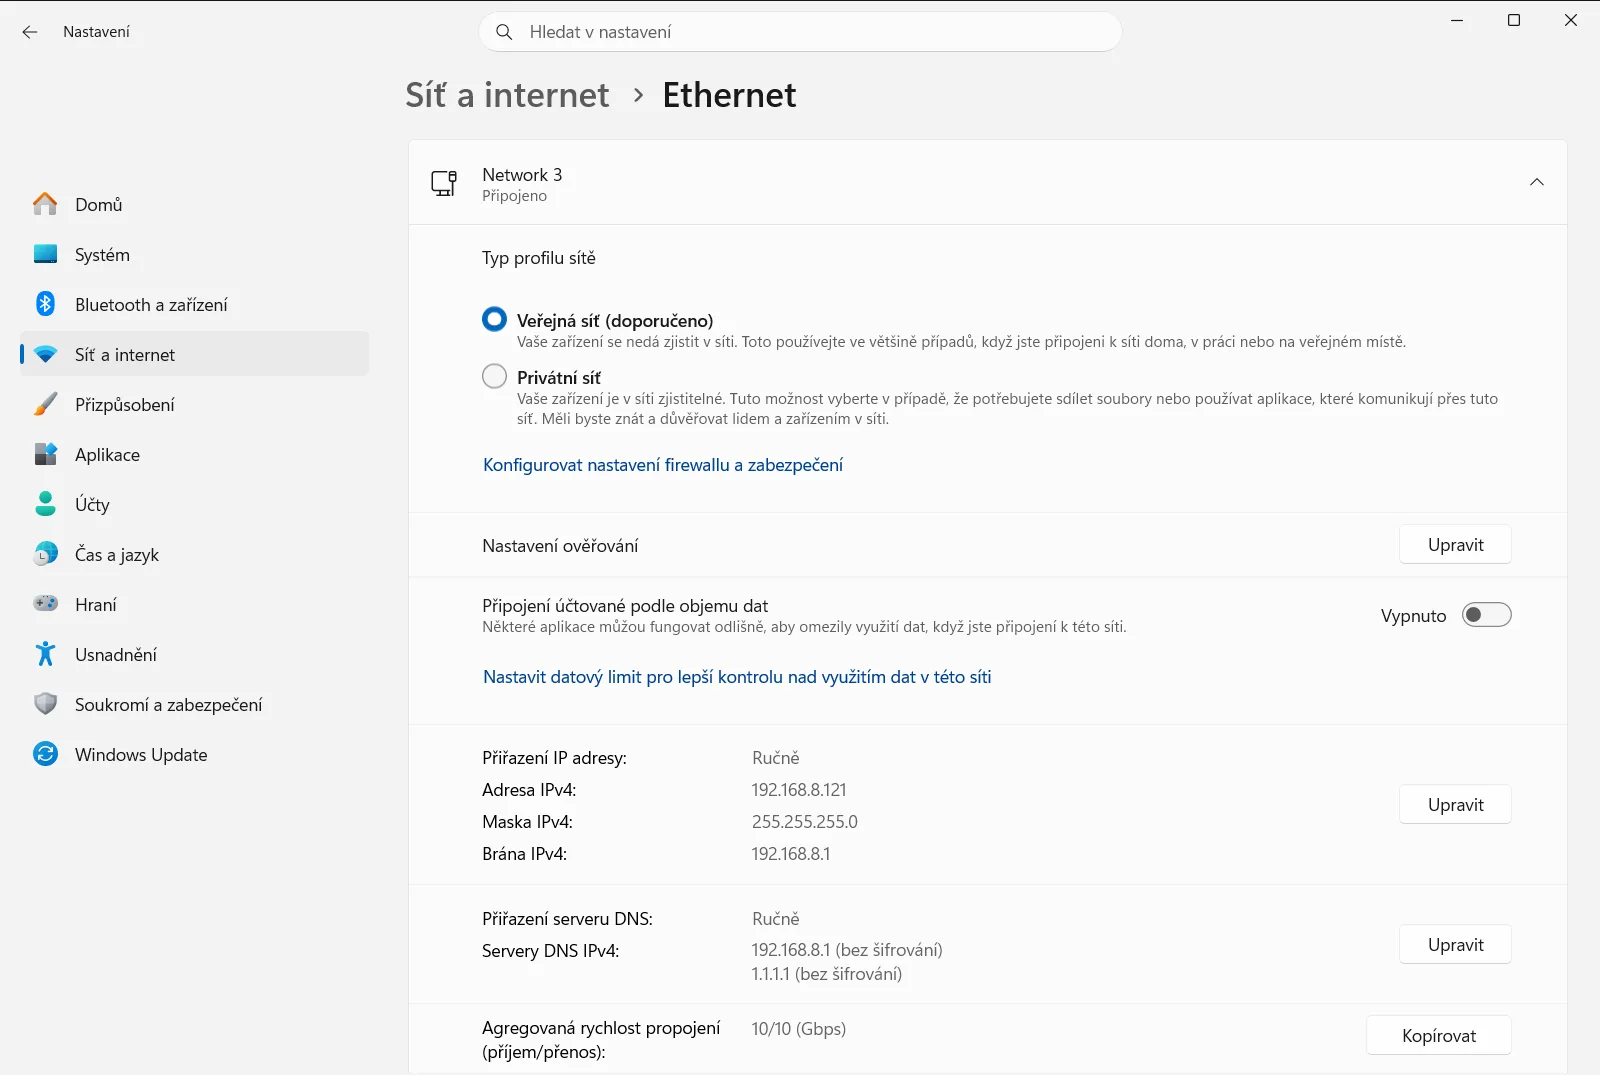Go to the Účty settings category

pos(195,504)
